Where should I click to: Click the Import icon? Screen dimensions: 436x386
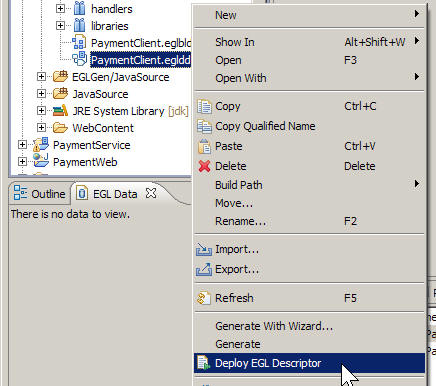tap(204, 249)
